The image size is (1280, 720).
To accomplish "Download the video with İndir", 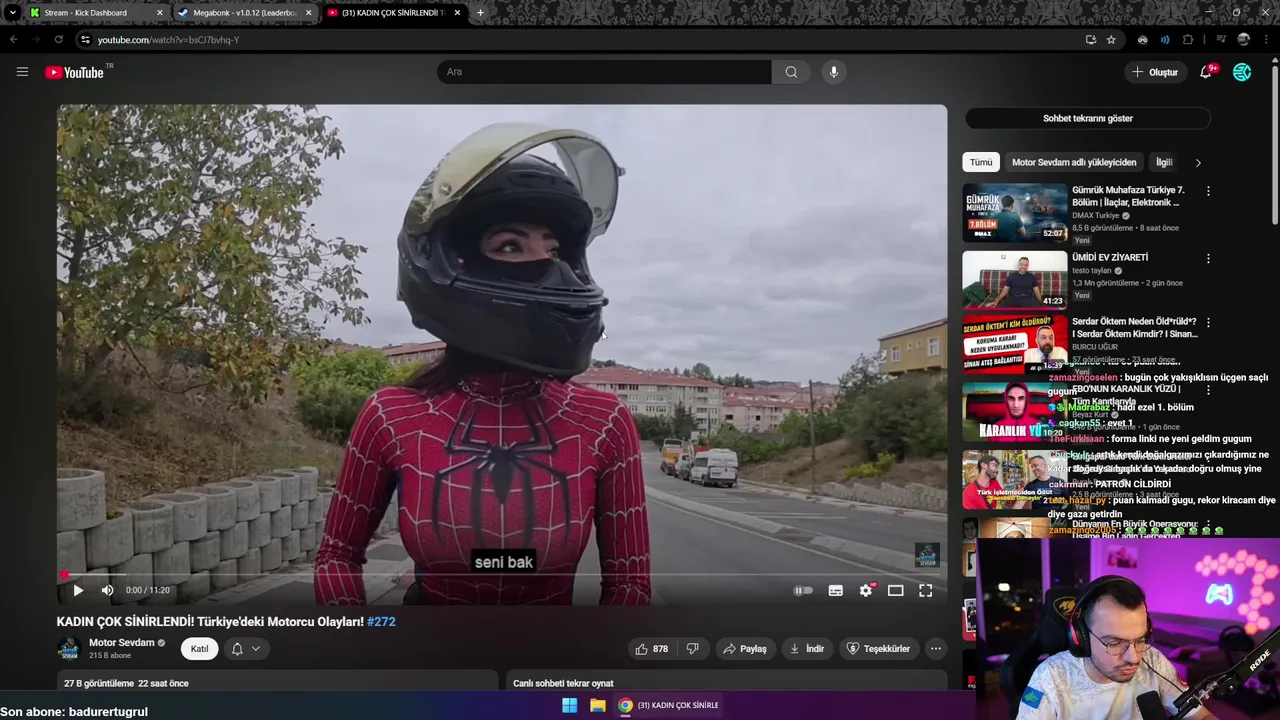I will (x=807, y=649).
